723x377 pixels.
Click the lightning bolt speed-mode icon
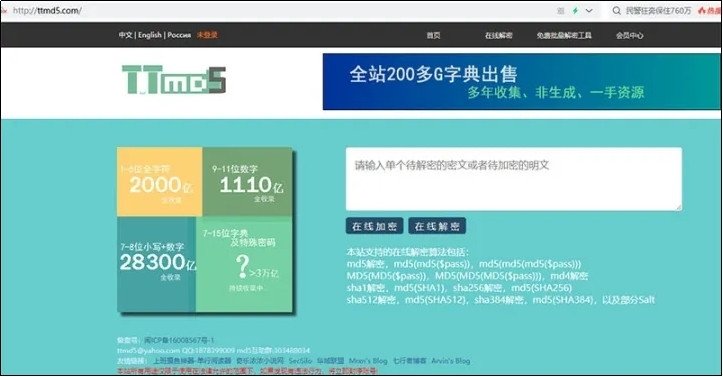(x=575, y=11)
